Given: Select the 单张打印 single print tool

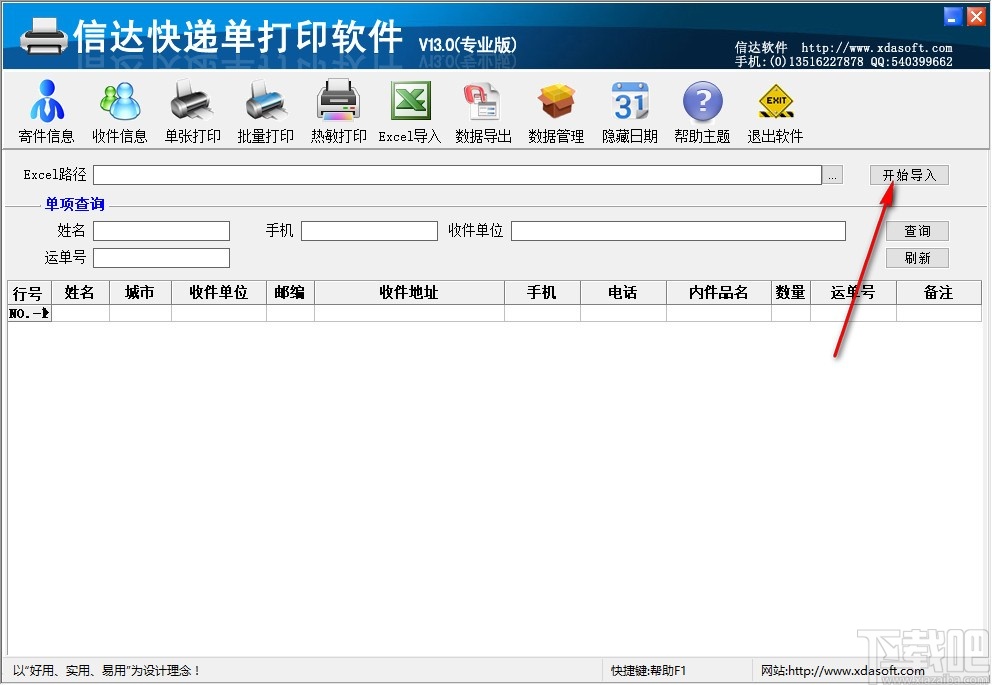Looking at the screenshot, I should click(192, 110).
